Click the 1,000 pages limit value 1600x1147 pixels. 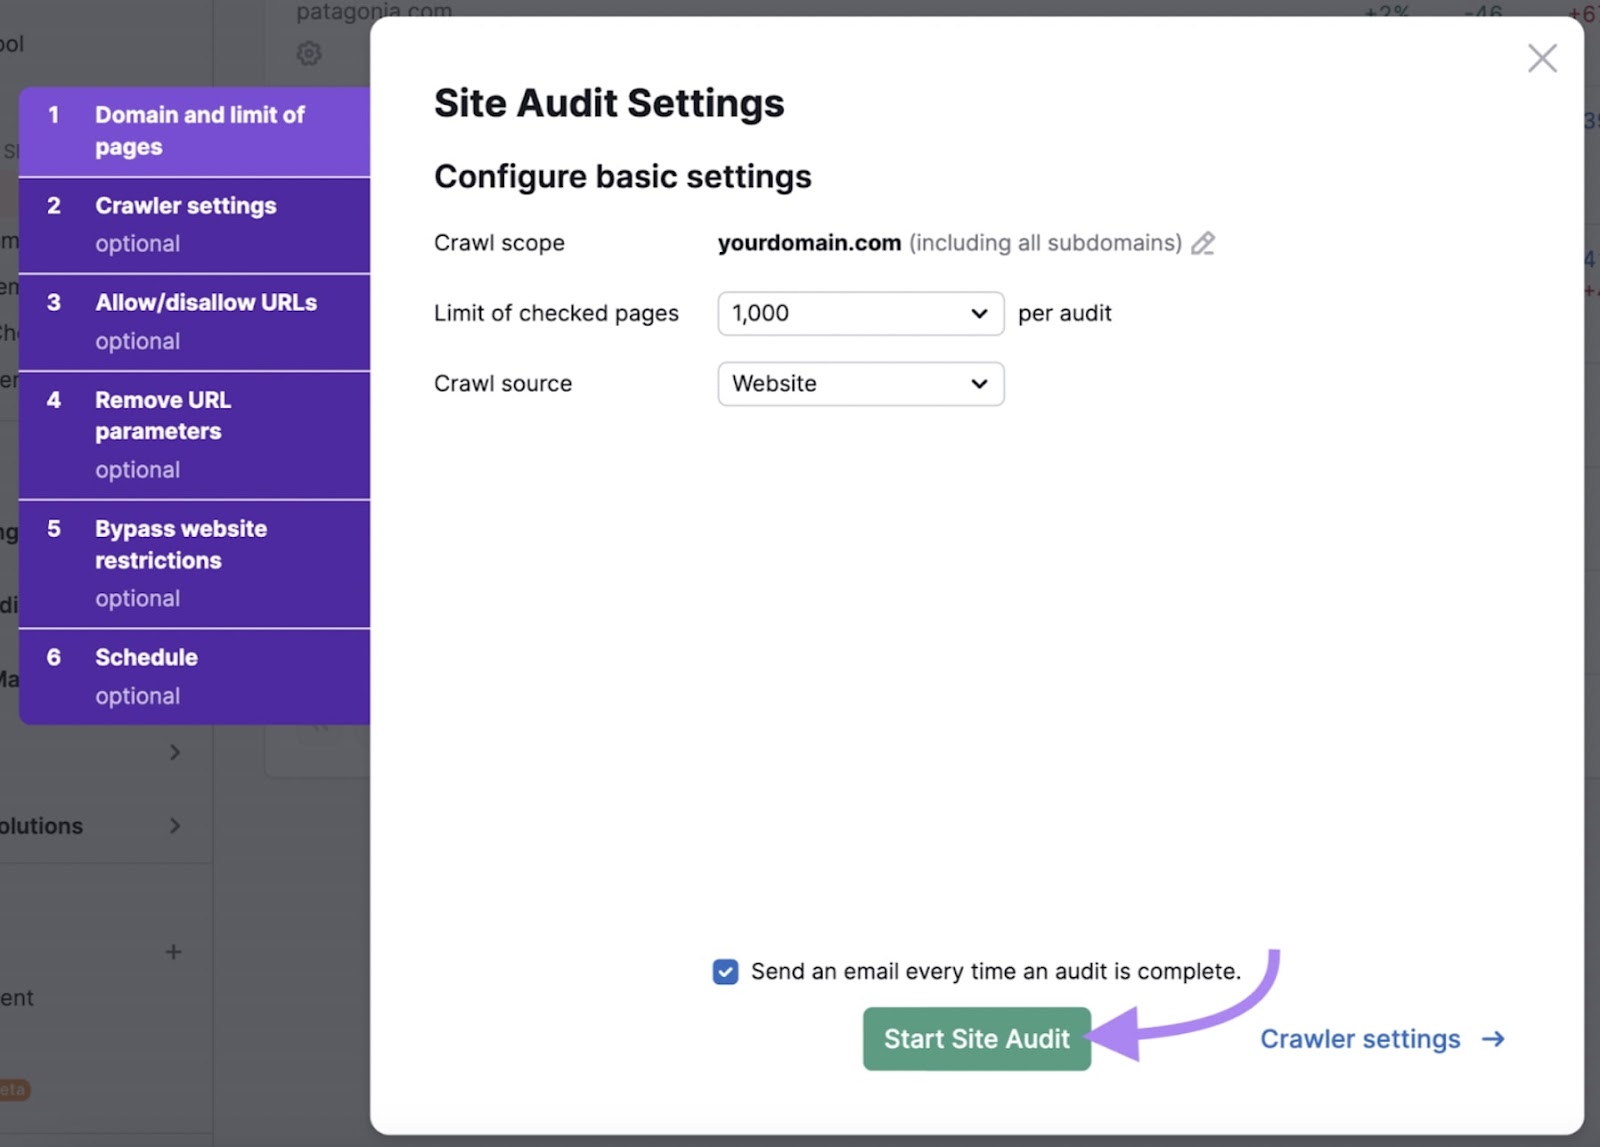click(763, 313)
